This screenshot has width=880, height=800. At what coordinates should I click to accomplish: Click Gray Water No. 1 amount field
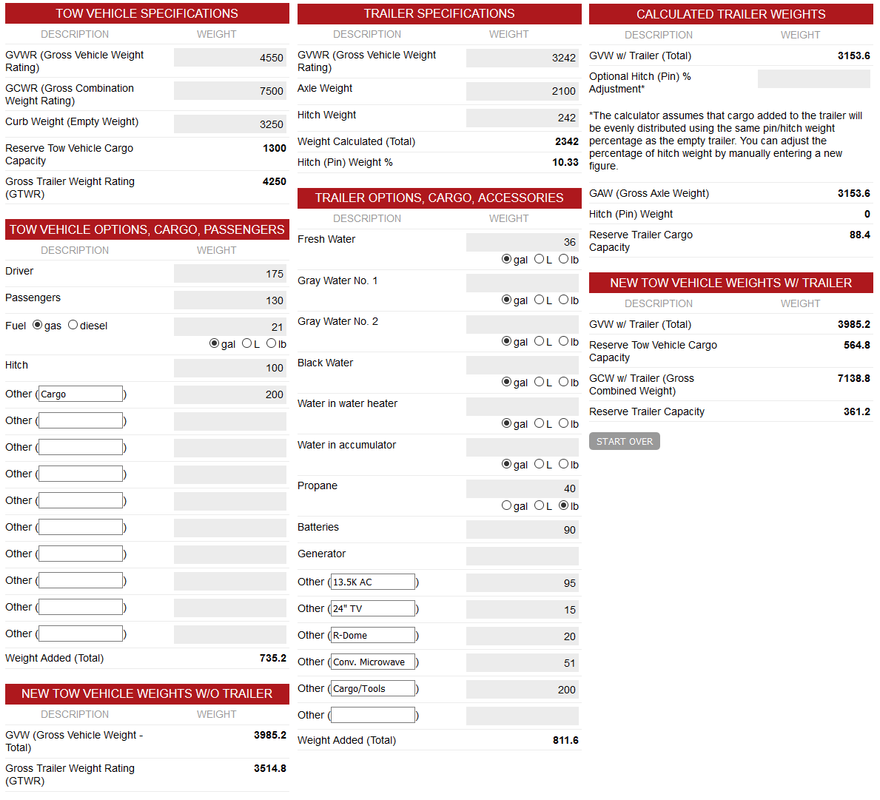pos(522,284)
